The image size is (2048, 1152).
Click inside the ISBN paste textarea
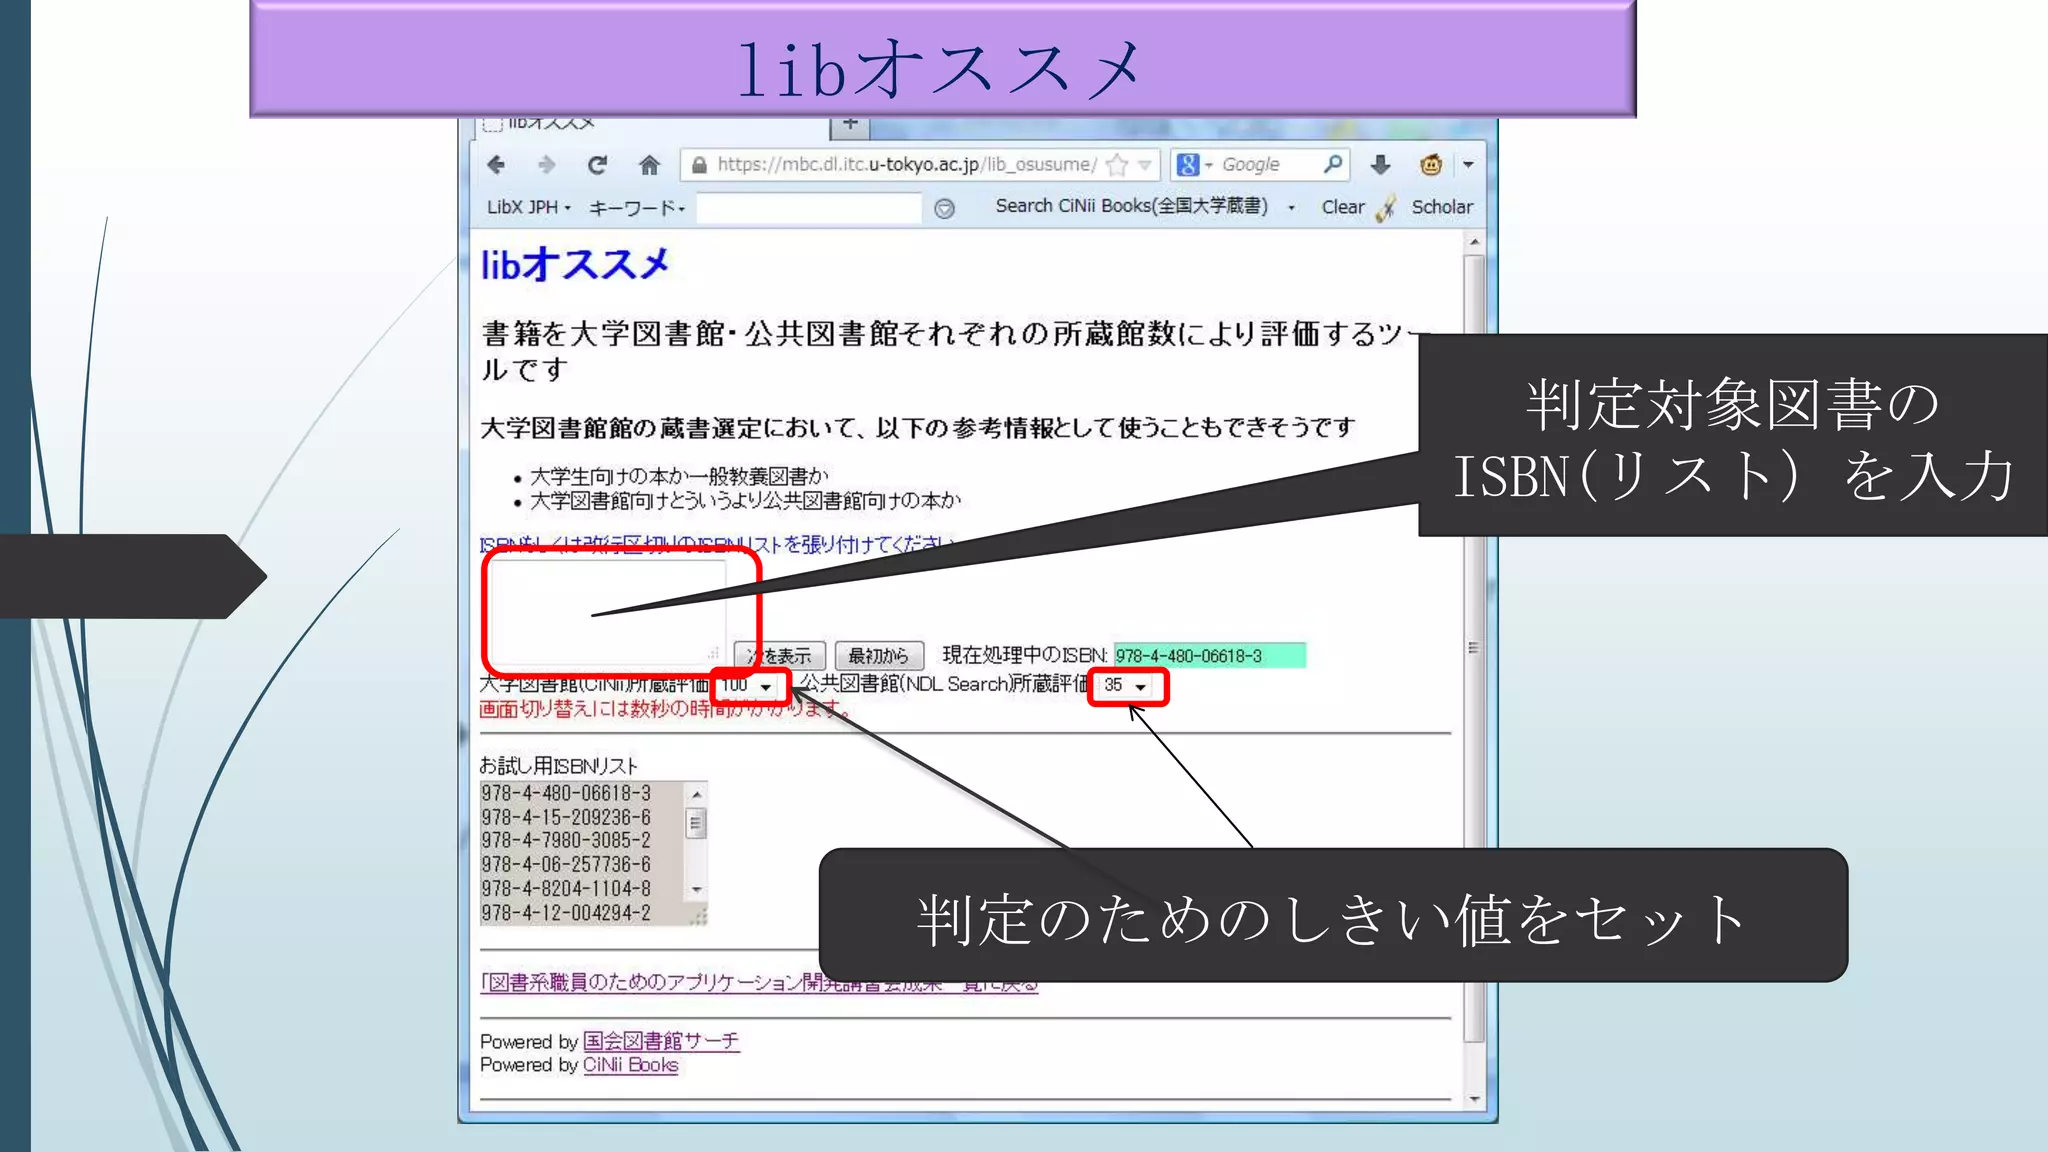pyautogui.click(x=608, y=610)
